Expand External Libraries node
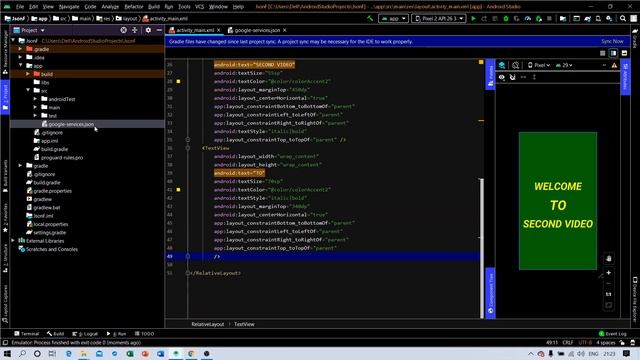The width and height of the screenshot is (640, 360). 13,241
